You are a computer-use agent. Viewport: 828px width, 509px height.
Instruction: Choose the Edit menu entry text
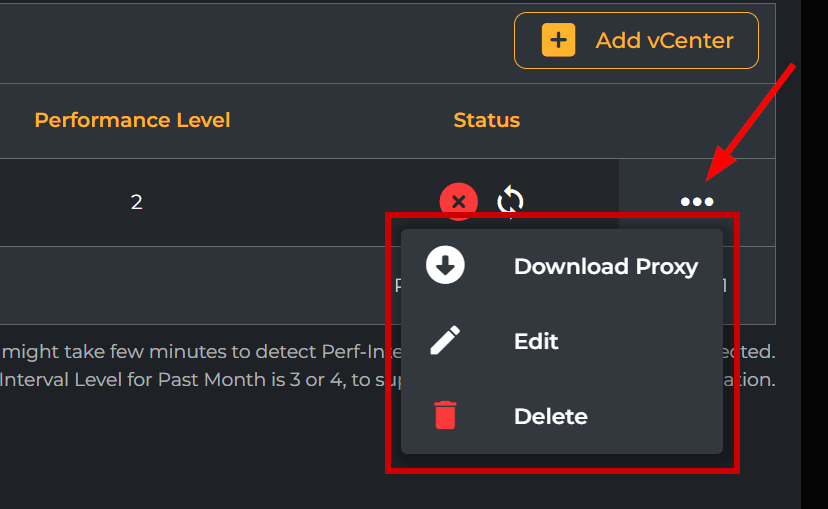click(536, 341)
